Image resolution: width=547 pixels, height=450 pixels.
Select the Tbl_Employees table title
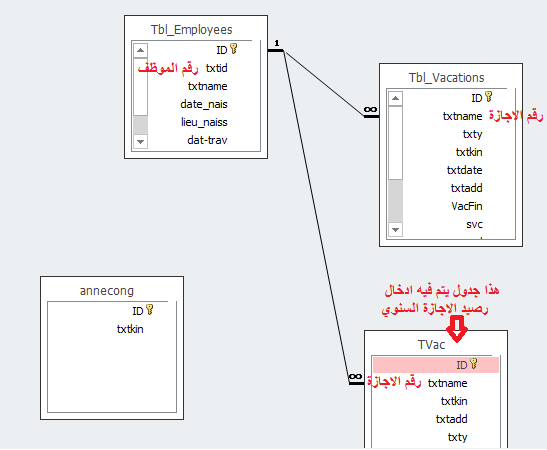(192, 30)
